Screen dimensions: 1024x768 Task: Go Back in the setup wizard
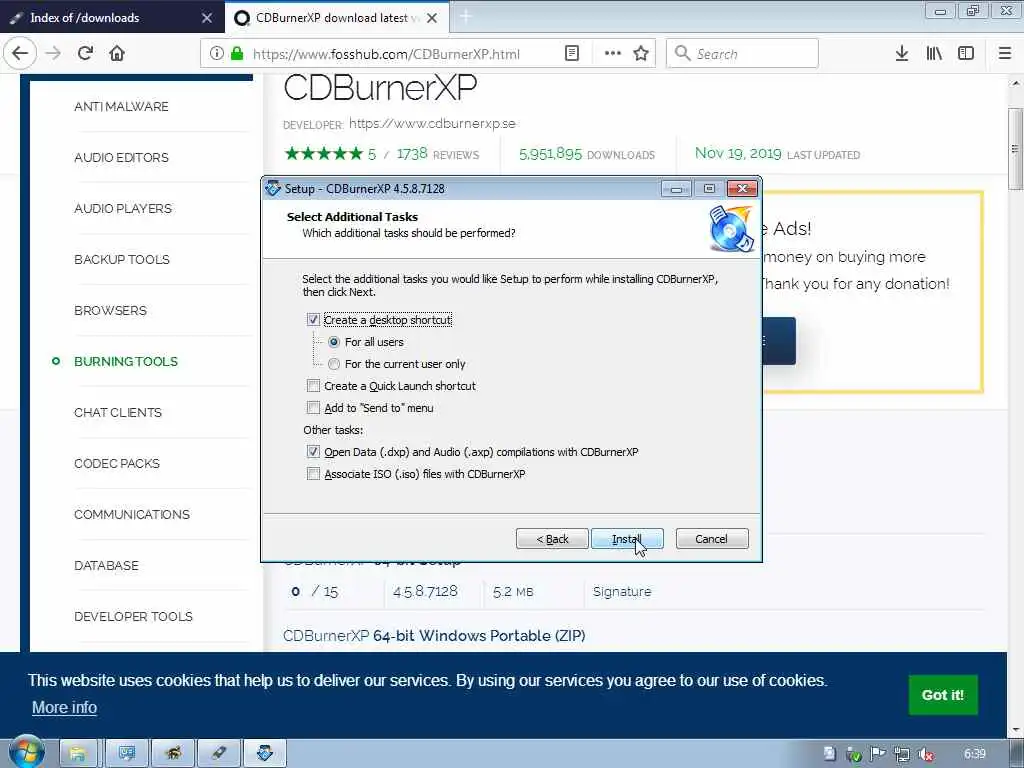(552, 539)
